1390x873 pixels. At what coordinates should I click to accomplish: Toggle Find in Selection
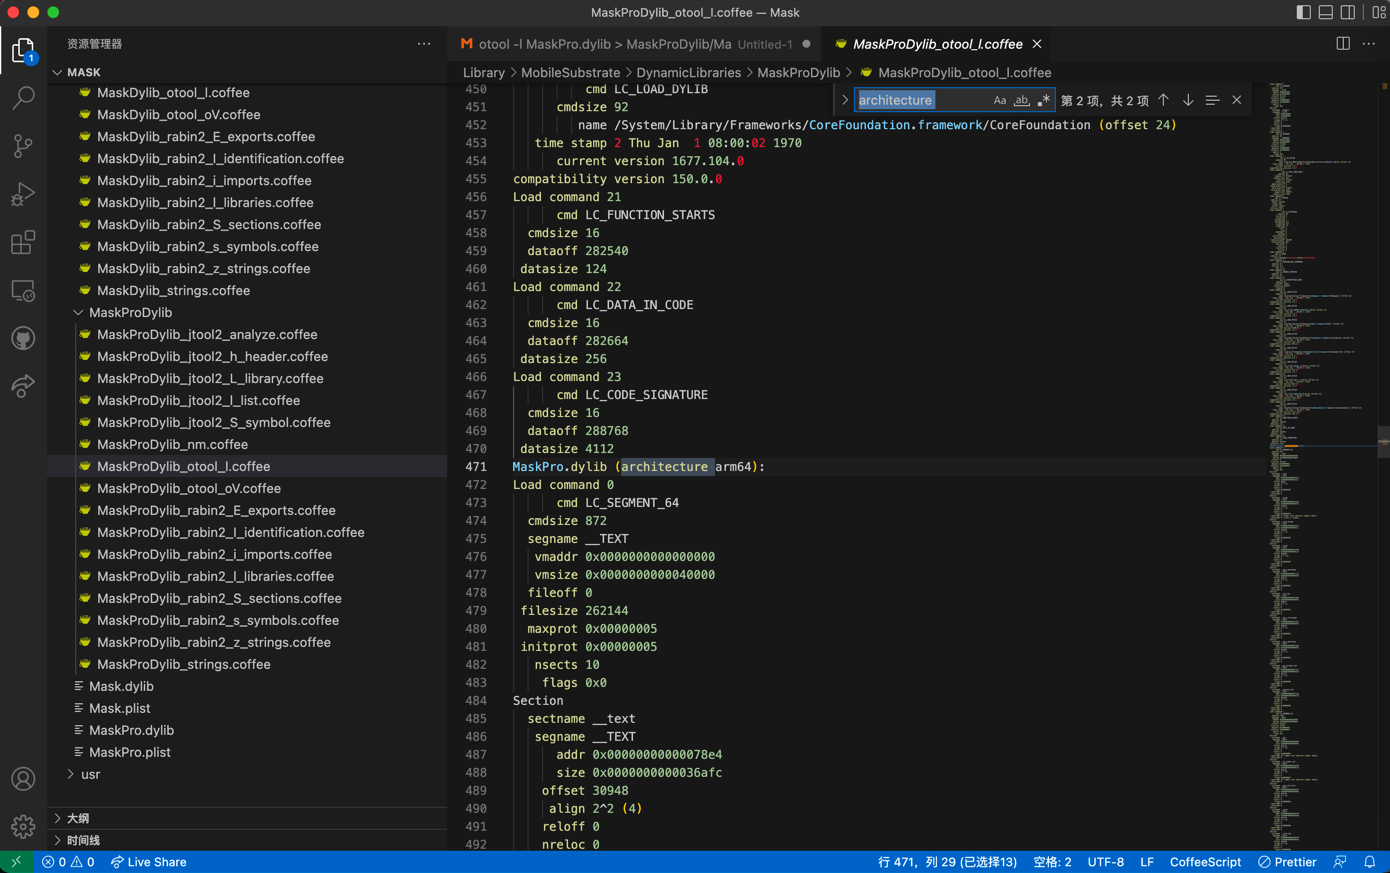tap(1212, 100)
